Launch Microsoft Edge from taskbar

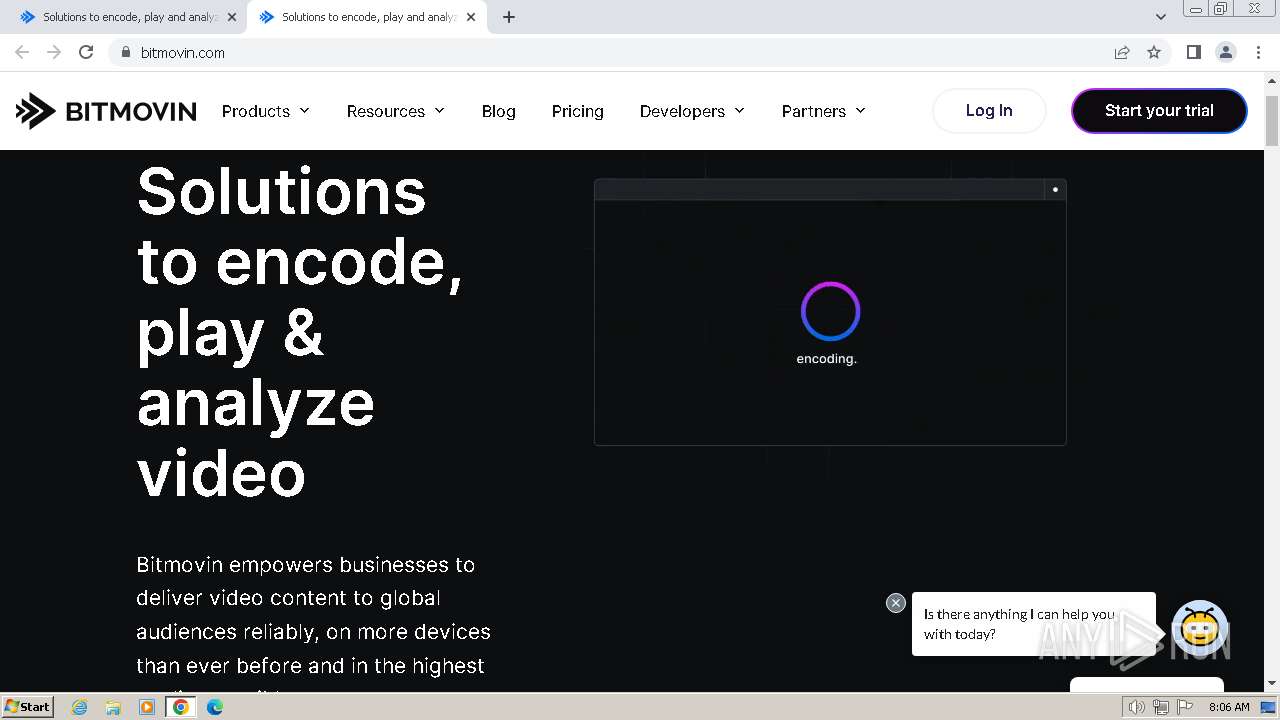[x=215, y=707]
